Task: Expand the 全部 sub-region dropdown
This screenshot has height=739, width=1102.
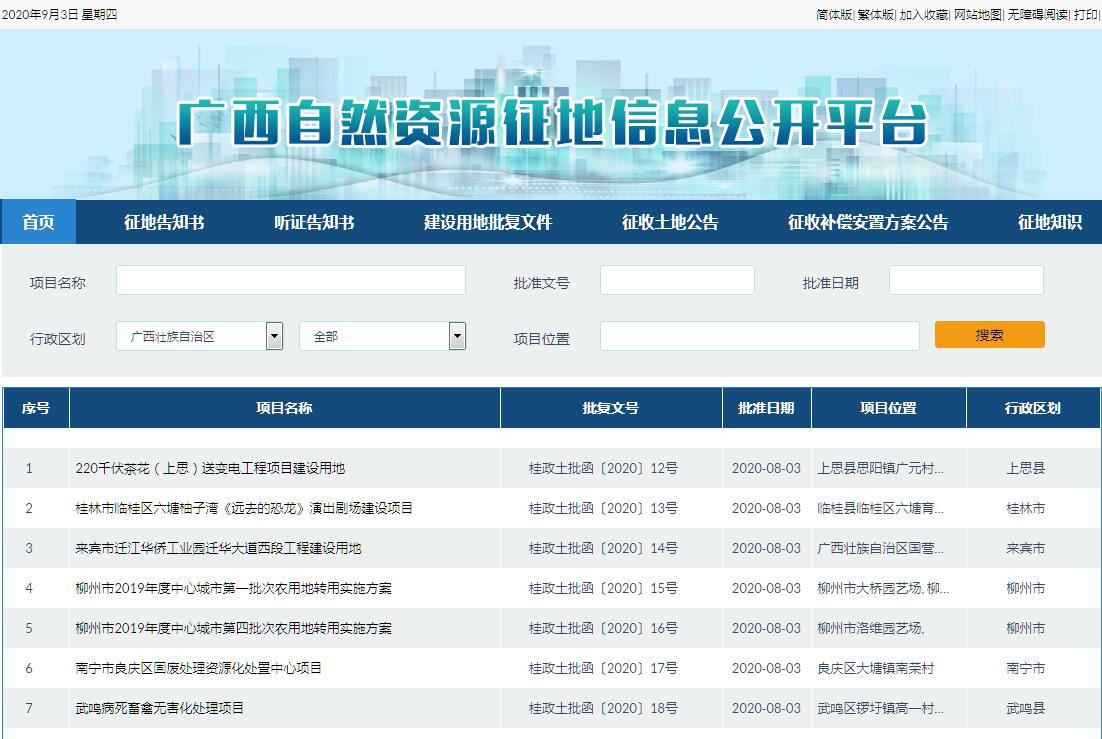Action: coord(382,336)
